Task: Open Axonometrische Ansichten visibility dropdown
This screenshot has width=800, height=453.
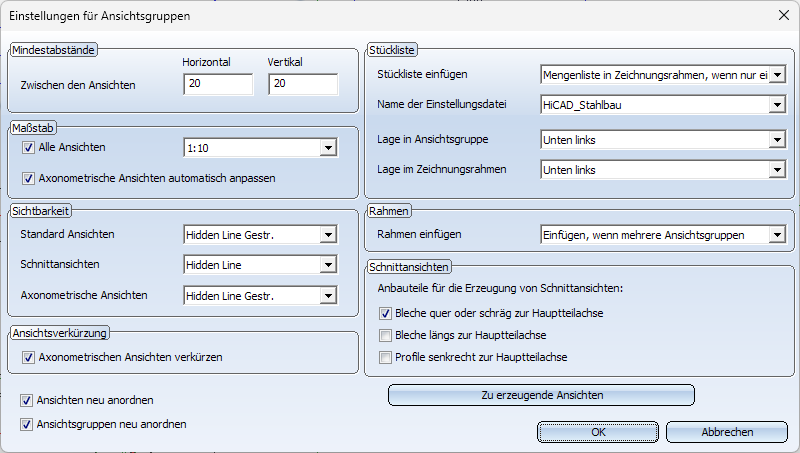Action: tap(328, 295)
